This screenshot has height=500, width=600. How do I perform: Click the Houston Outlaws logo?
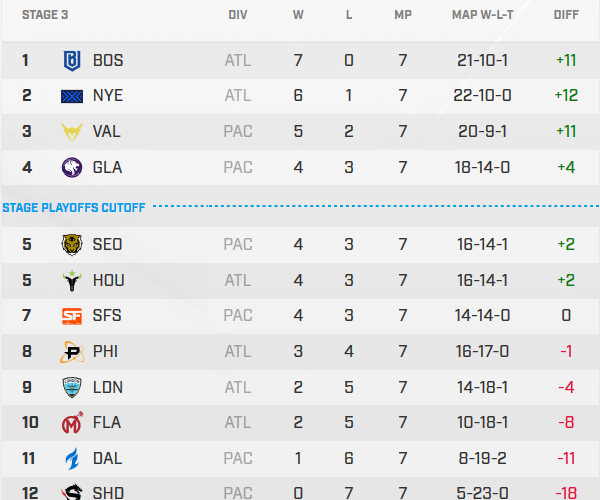coord(72,280)
